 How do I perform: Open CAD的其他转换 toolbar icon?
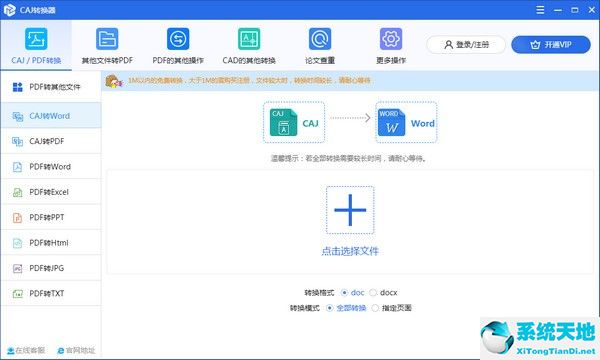[x=249, y=39]
